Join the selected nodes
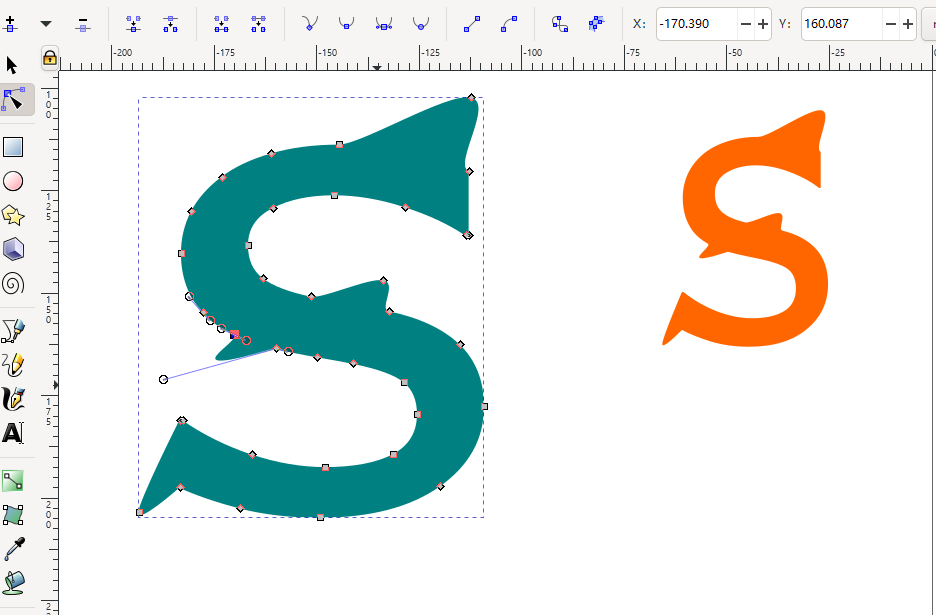 tap(134, 24)
